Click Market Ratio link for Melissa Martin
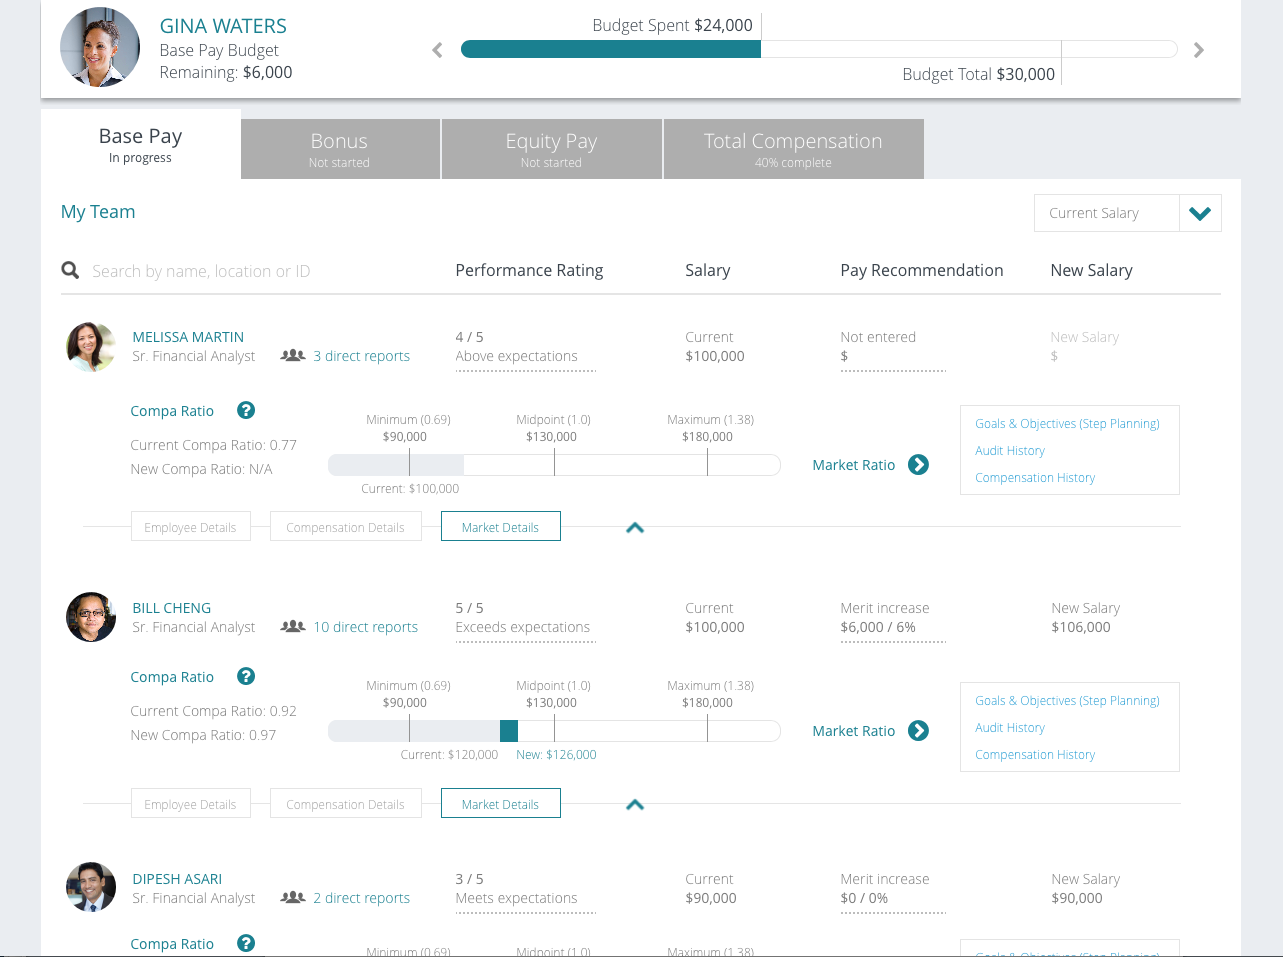1283x957 pixels. point(853,465)
